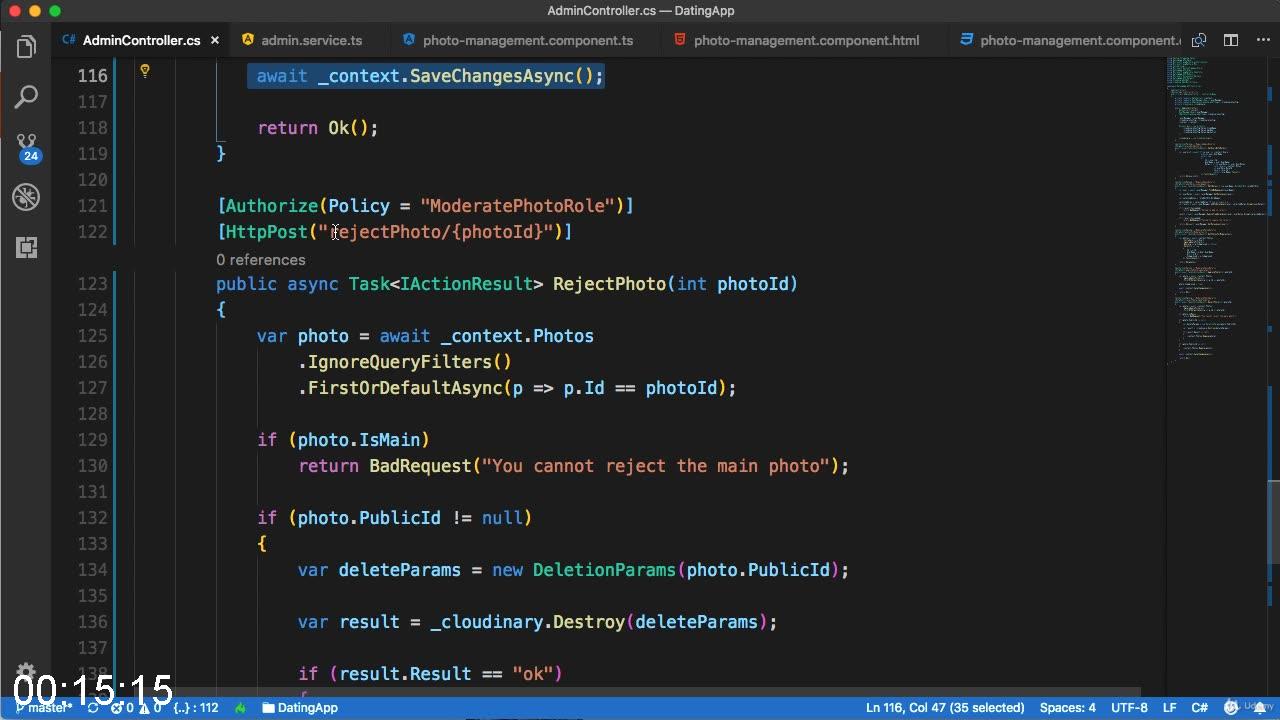The height and width of the screenshot is (720, 1280).
Task: Open notifications with the bell icon
Action: pos(1258,707)
